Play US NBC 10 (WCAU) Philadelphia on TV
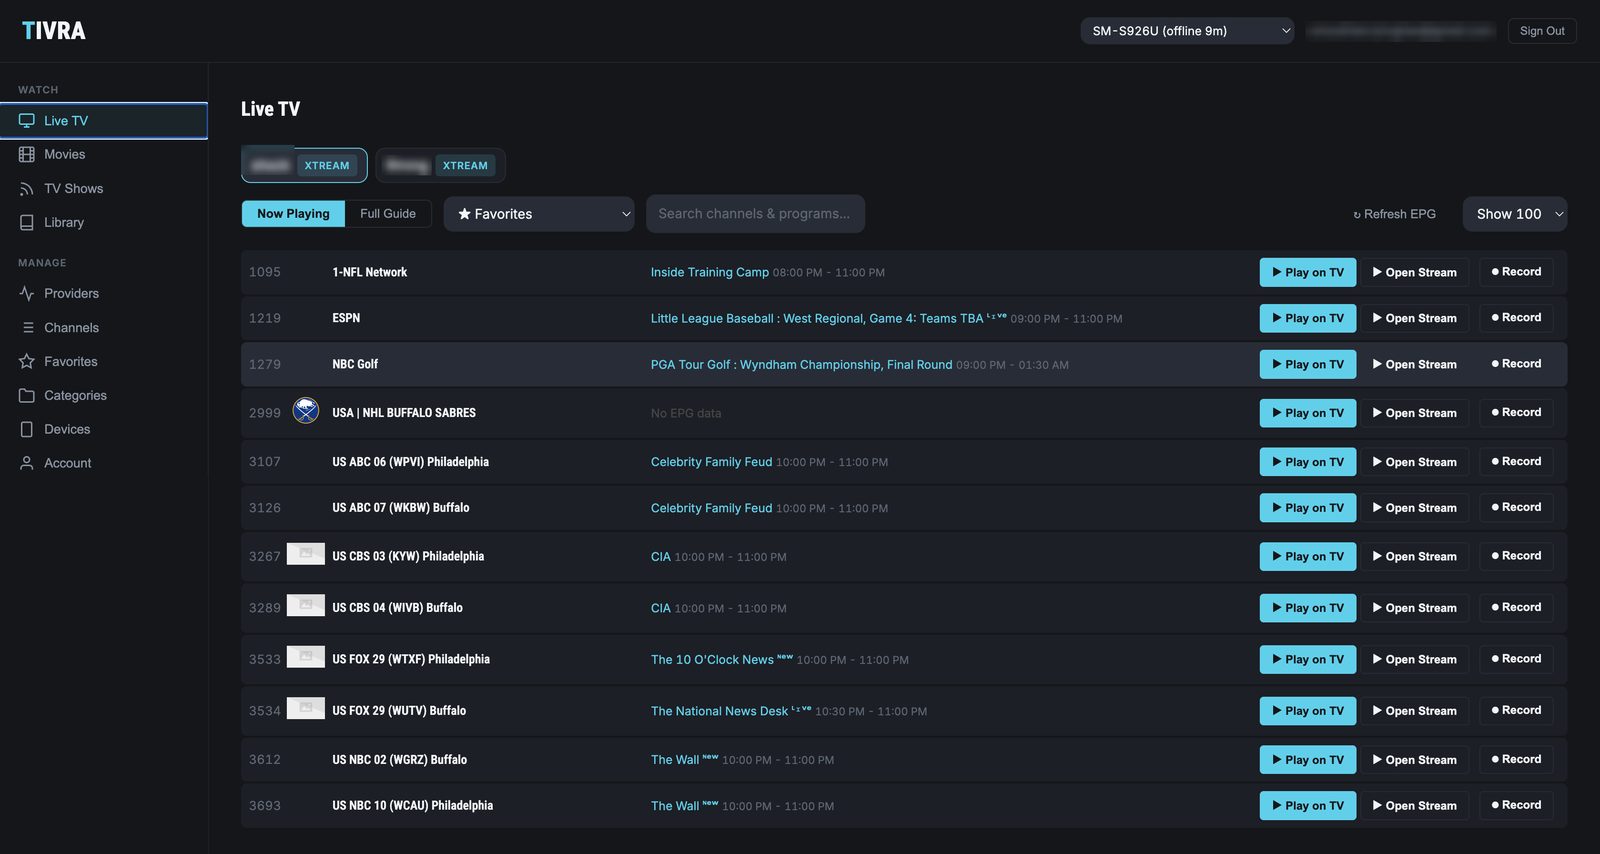Viewport: 1600px width, 854px height. [1308, 806]
